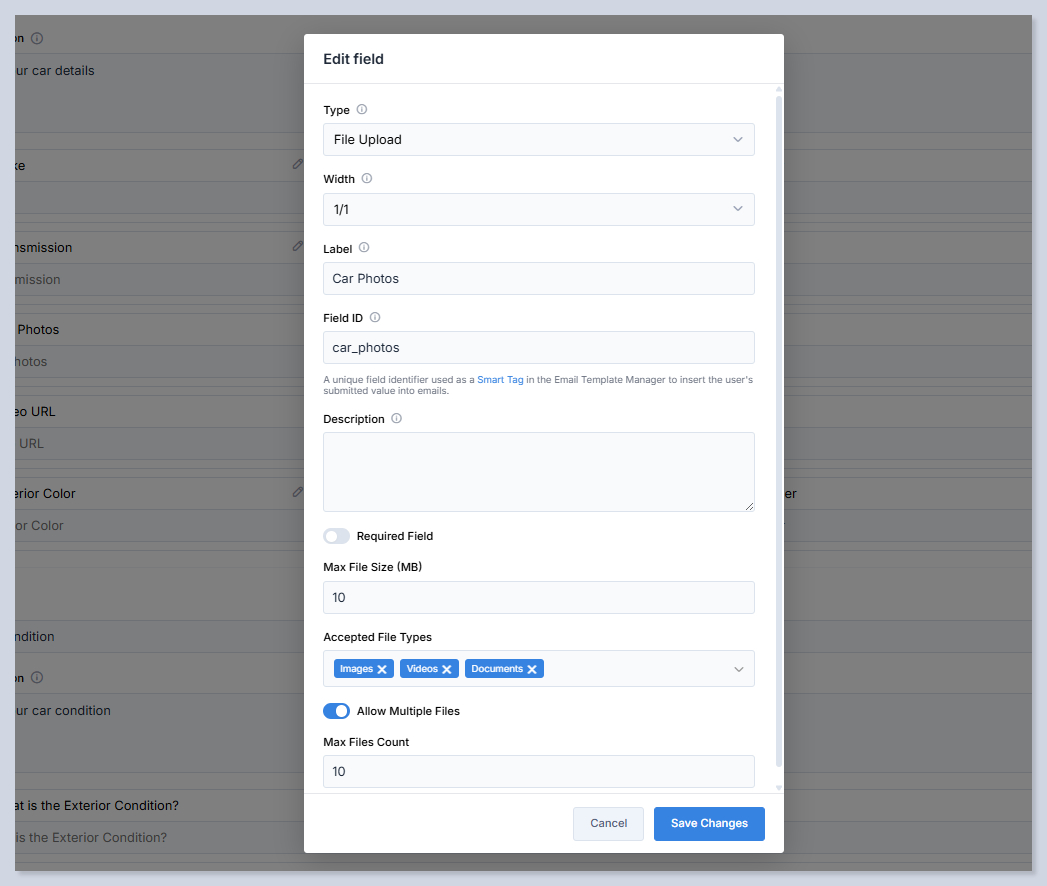Click the info icon next to Type

[x=362, y=110]
